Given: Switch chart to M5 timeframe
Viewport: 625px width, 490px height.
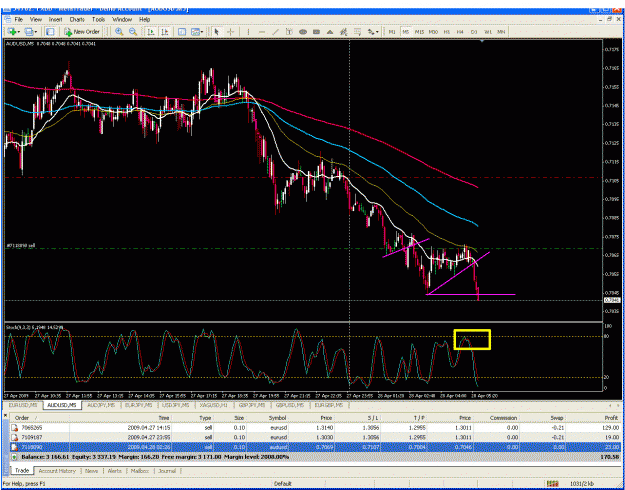Looking at the screenshot, I should coord(405,31).
